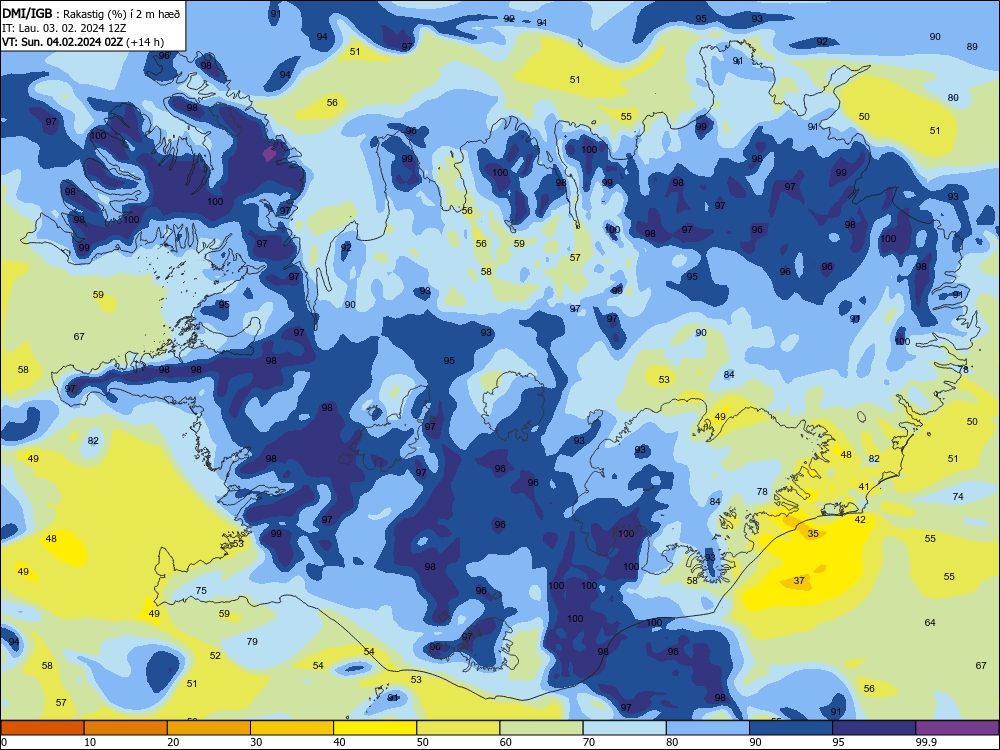Click the map value '80' near the northeast

tap(953, 98)
